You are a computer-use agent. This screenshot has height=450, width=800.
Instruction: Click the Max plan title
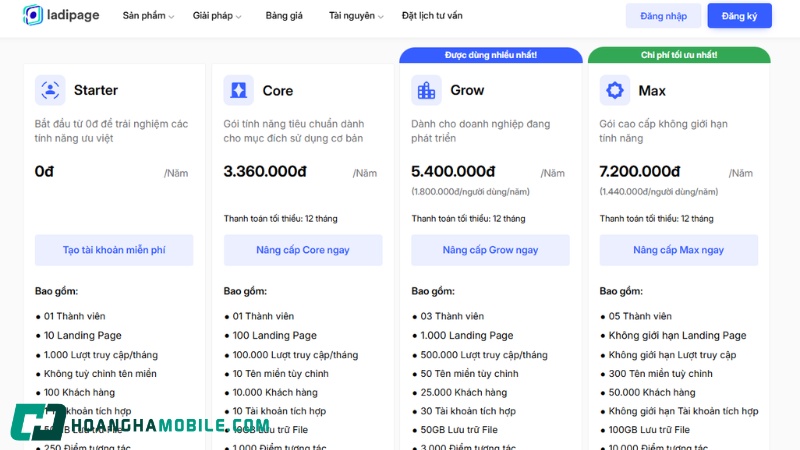click(652, 91)
